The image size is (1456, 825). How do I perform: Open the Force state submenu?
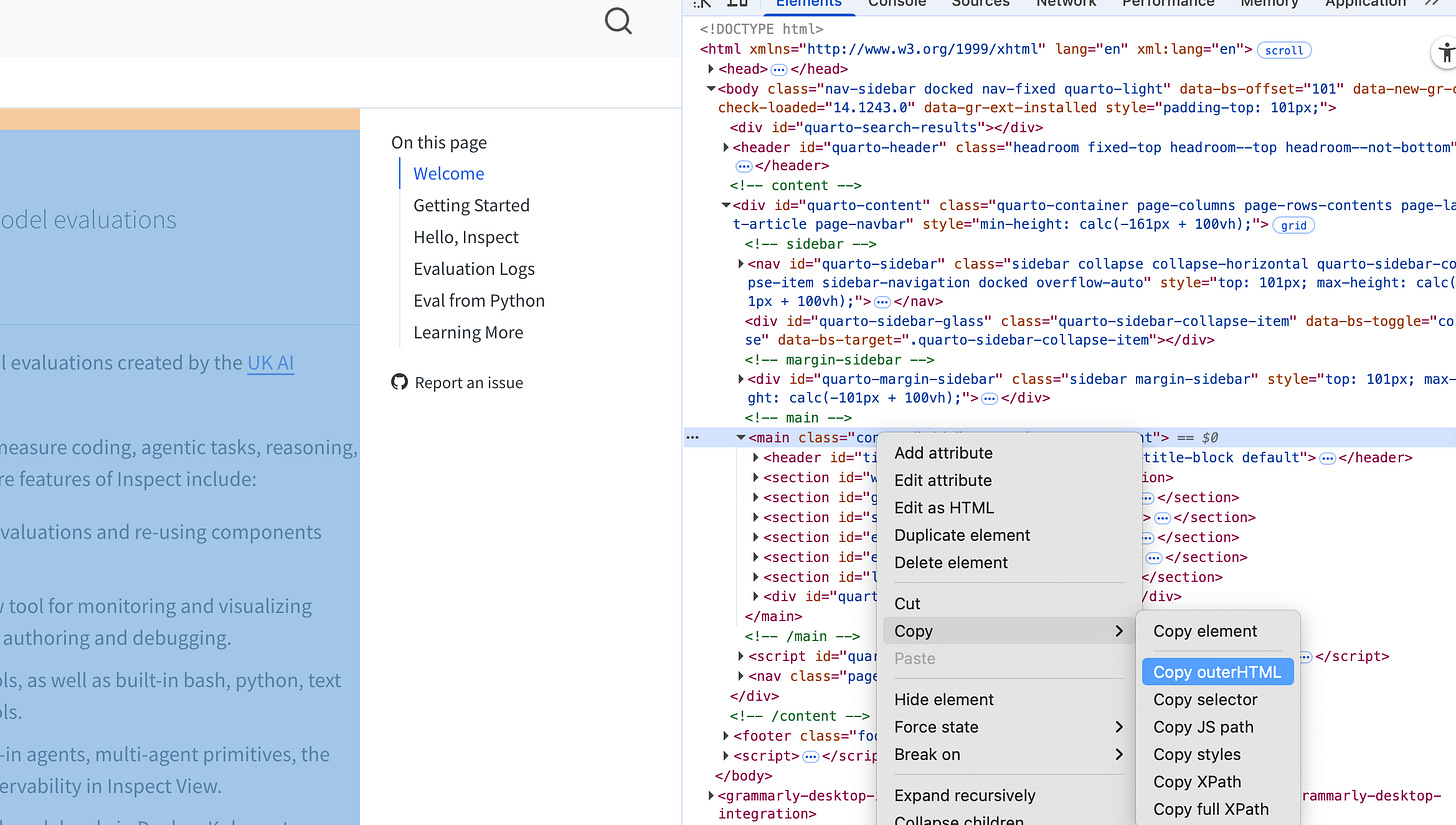[x=936, y=727]
